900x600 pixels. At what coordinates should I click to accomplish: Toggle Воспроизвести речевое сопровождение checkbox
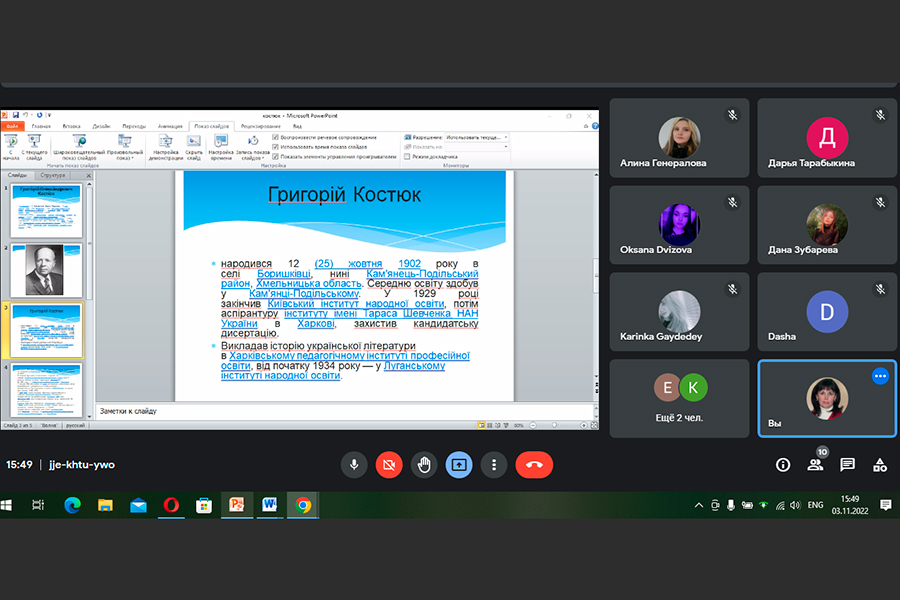click(x=276, y=138)
